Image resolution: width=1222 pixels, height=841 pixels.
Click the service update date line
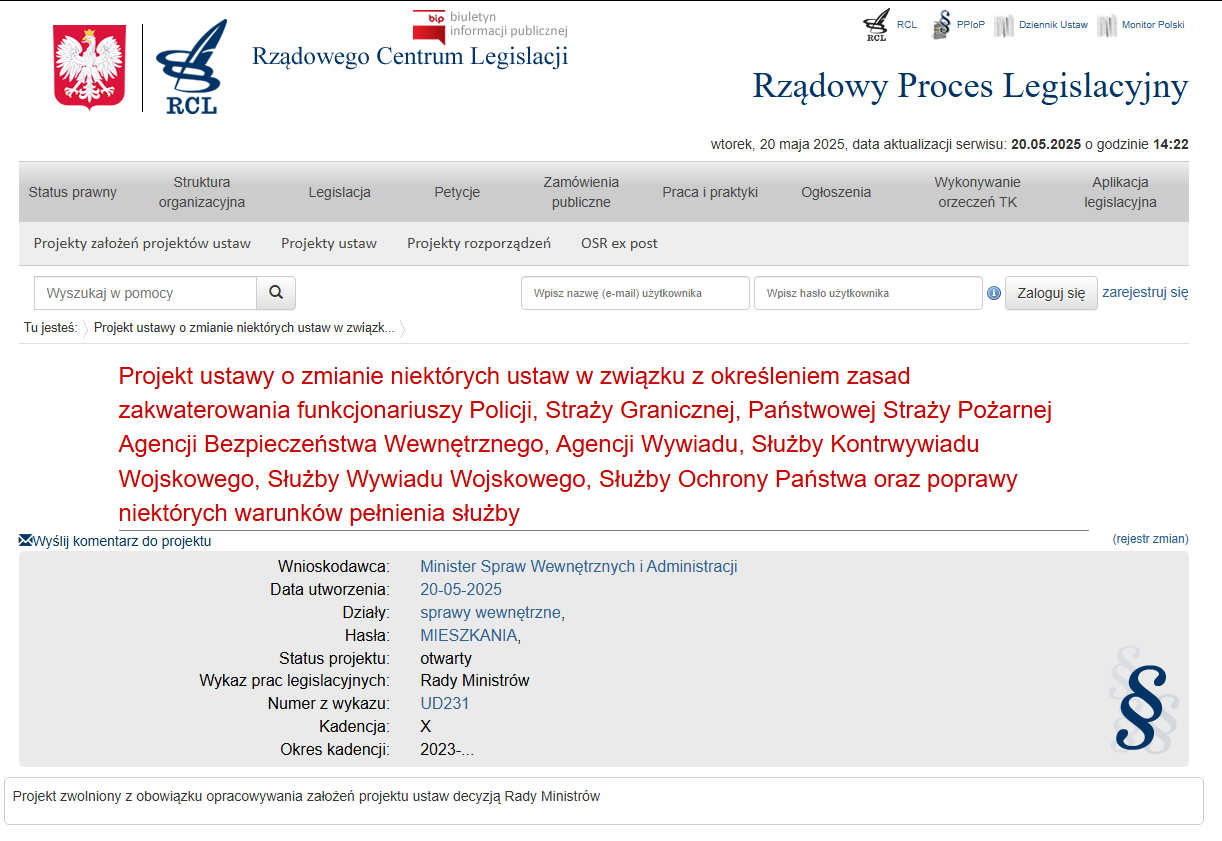950,144
